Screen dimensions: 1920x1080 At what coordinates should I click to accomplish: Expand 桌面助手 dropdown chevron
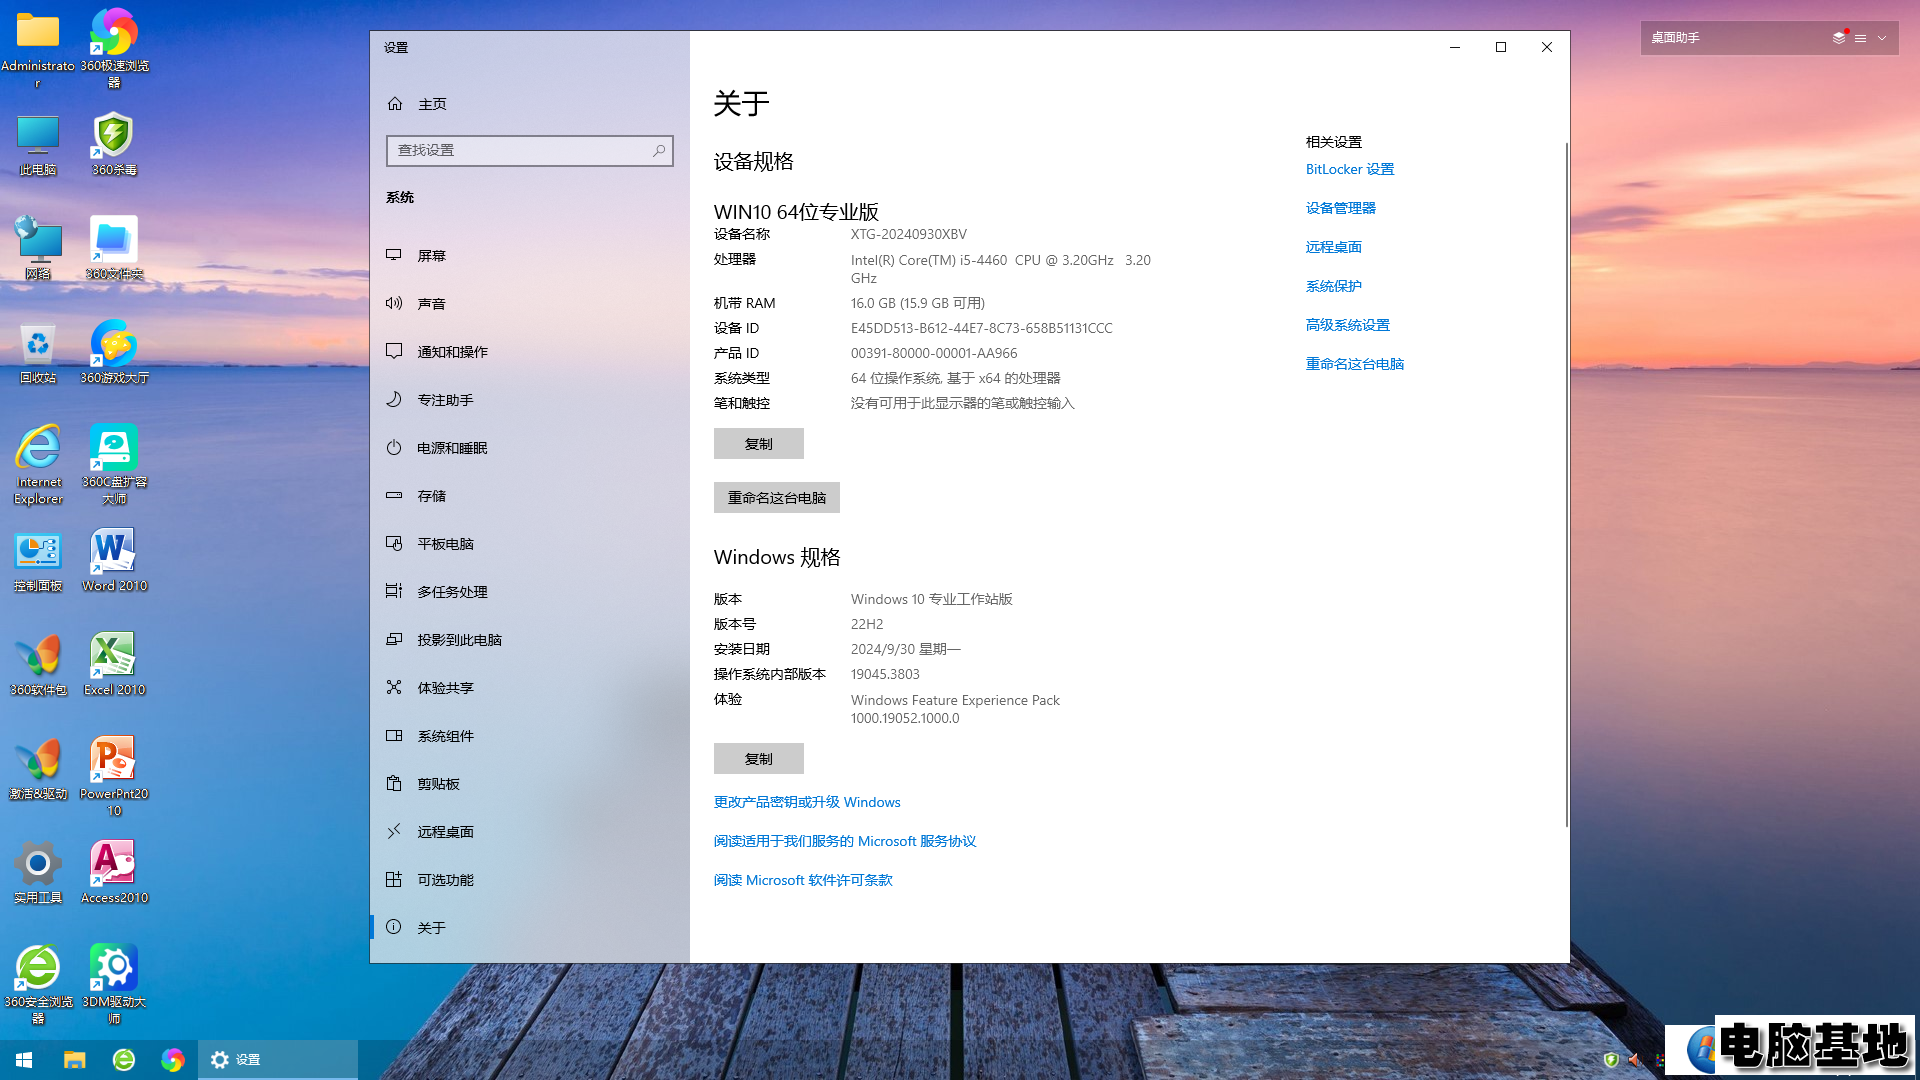click(x=1882, y=38)
